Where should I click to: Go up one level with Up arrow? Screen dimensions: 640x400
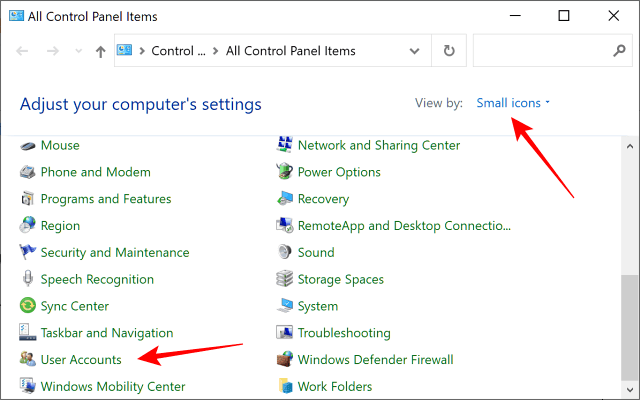coord(100,51)
